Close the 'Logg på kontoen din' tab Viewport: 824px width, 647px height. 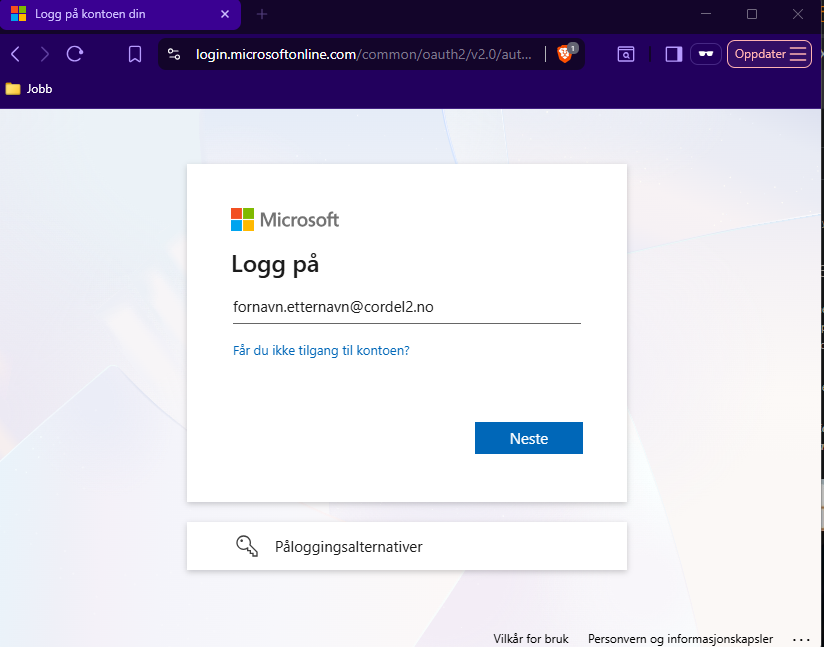225,15
